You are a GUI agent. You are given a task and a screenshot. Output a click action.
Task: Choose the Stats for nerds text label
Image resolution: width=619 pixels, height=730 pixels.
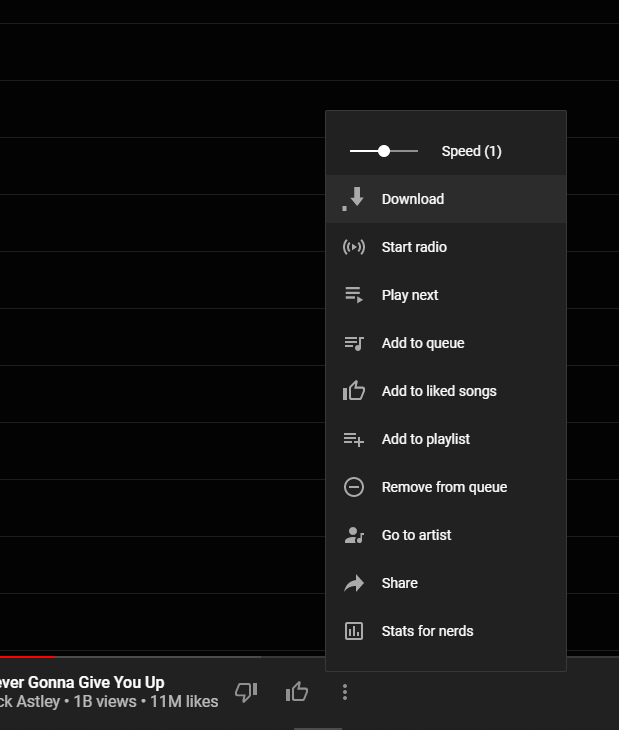tap(428, 631)
